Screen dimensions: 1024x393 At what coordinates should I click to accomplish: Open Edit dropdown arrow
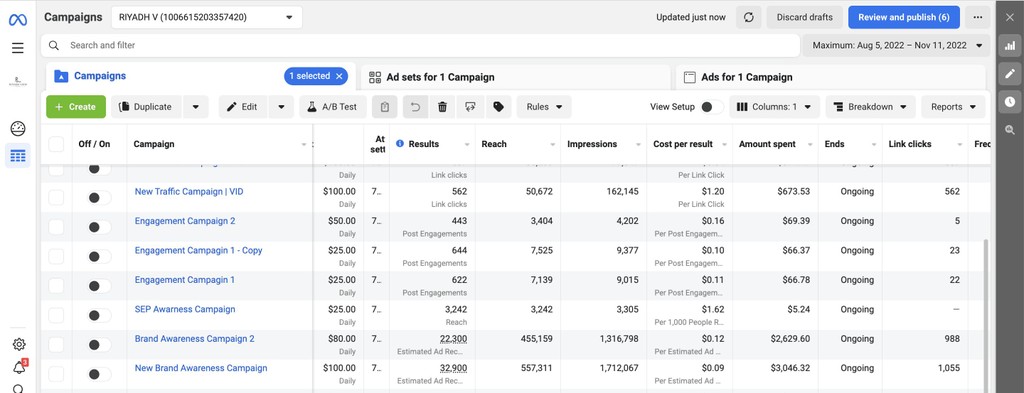click(x=281, y=107)
